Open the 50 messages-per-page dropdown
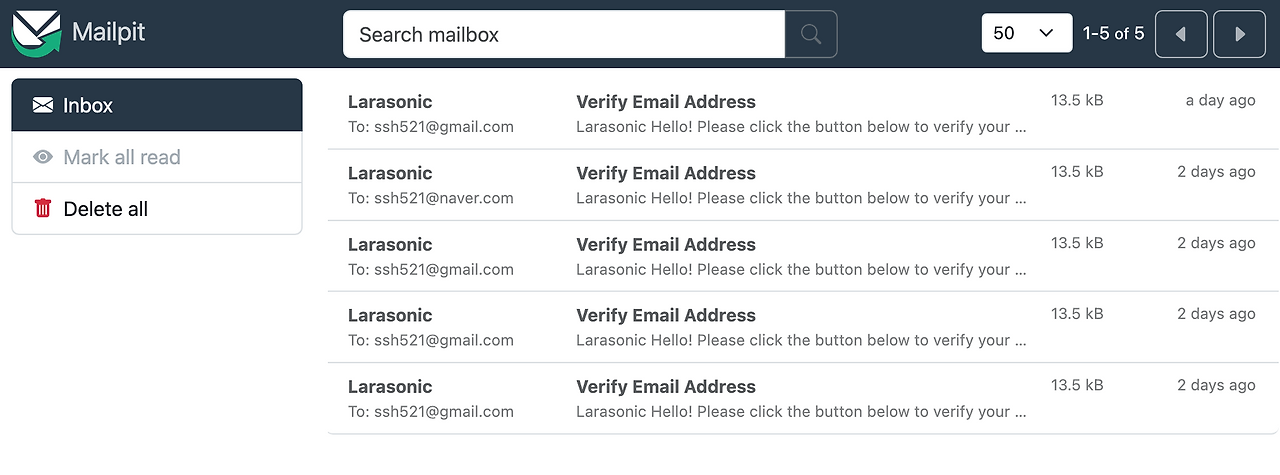The height and width of the screenshot is (475, 1280). pyautogui.click(x=1027, y=33)
